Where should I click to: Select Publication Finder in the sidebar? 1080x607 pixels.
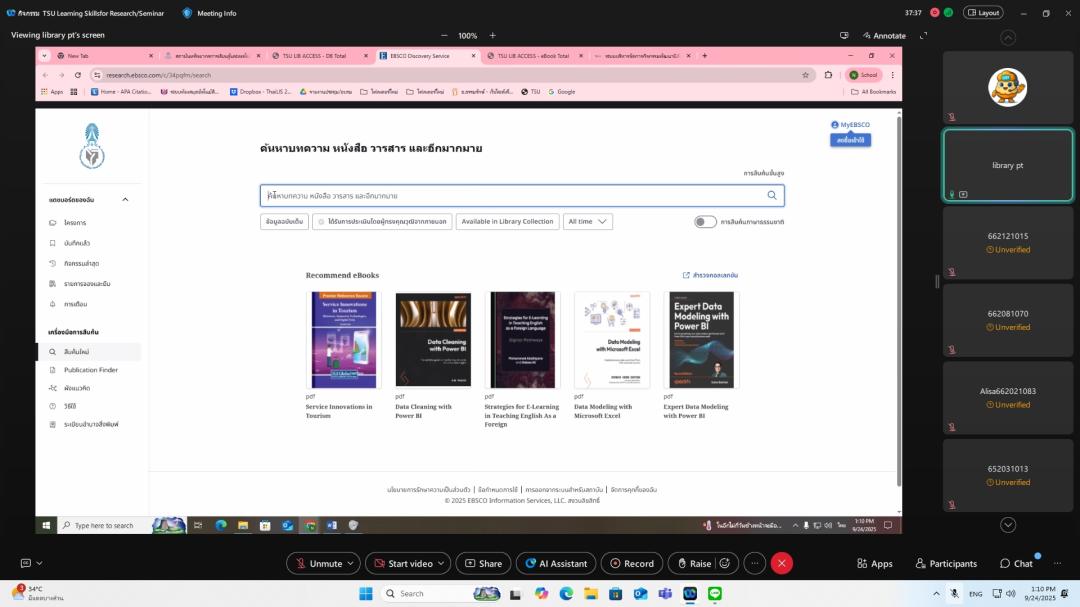(90, 370)
